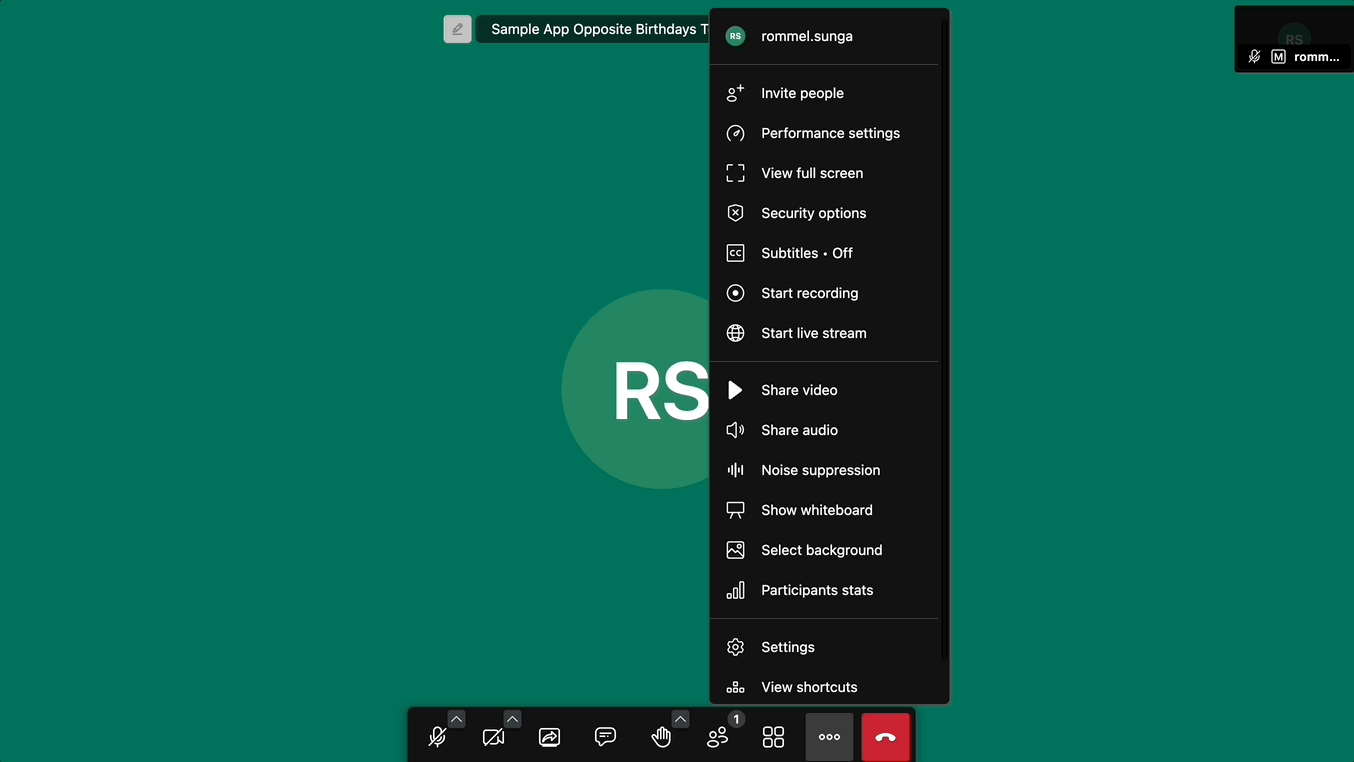Viewport: 1354px width, 762px height.
Task: Expand audio options arrow beside microphone
Action: pyautogui.click(x=456, y=719)
